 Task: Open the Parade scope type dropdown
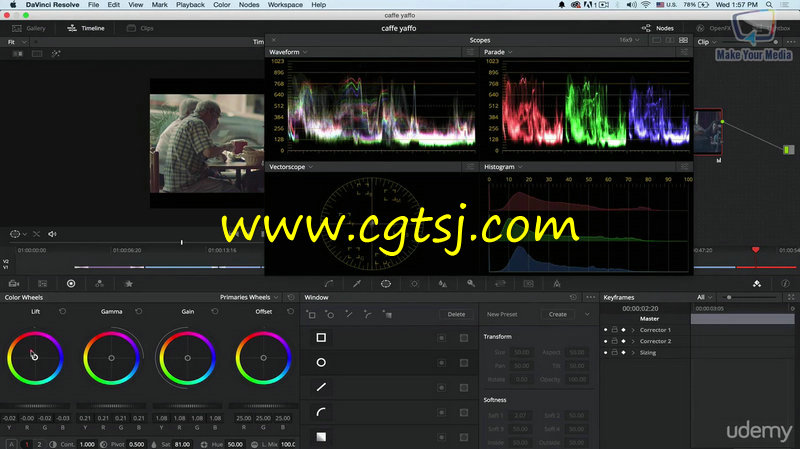point(498,52)
